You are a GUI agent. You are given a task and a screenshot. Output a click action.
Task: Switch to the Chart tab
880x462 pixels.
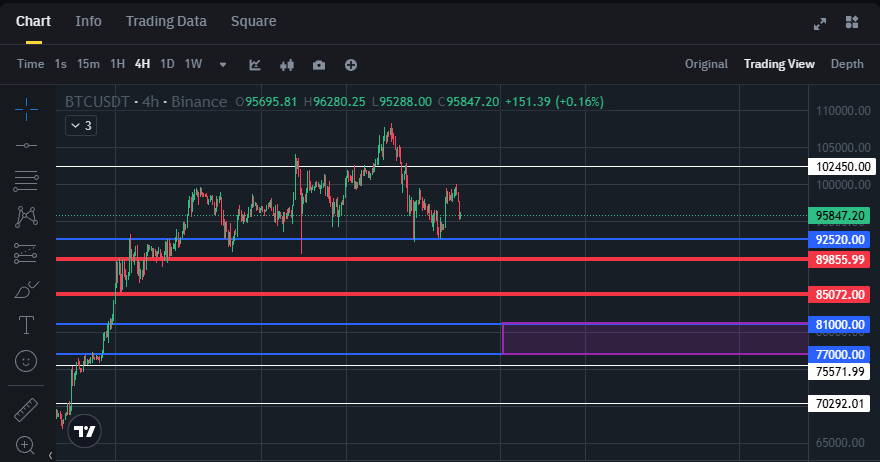point(33,21)
